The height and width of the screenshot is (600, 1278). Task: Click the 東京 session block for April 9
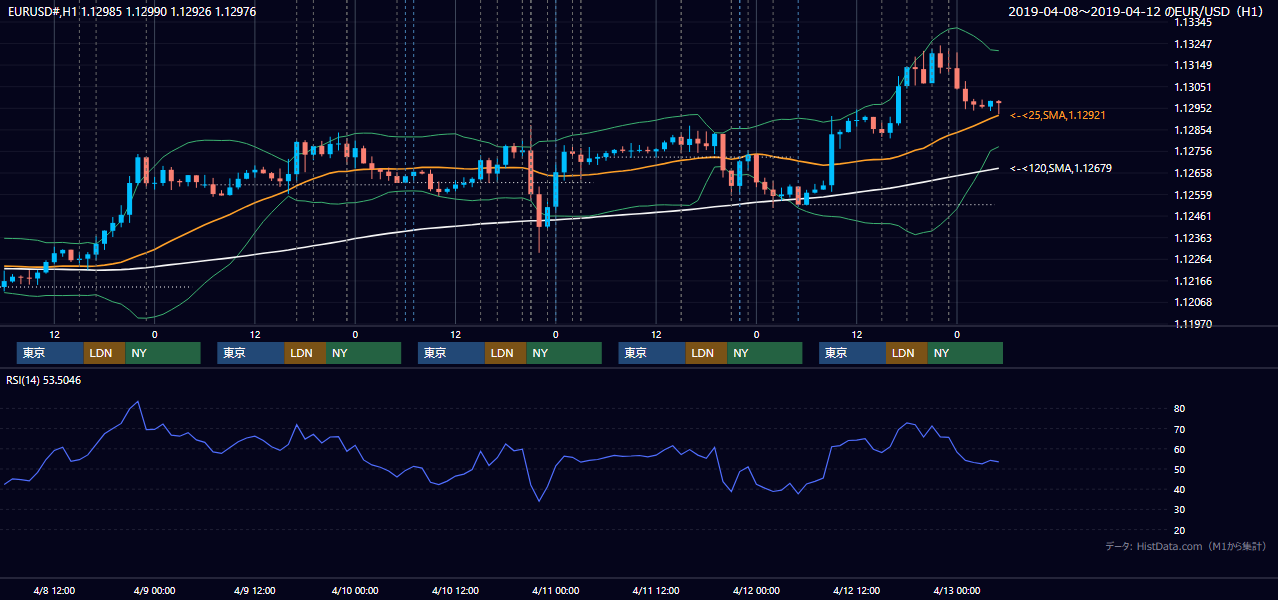[251, 353]
